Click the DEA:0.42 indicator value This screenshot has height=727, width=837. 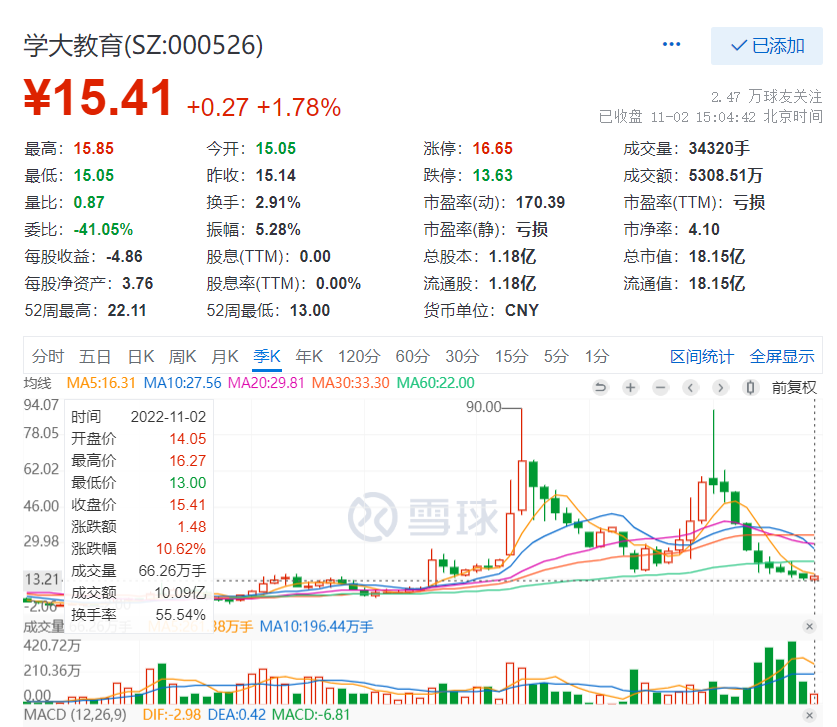(x=236, y=715)
